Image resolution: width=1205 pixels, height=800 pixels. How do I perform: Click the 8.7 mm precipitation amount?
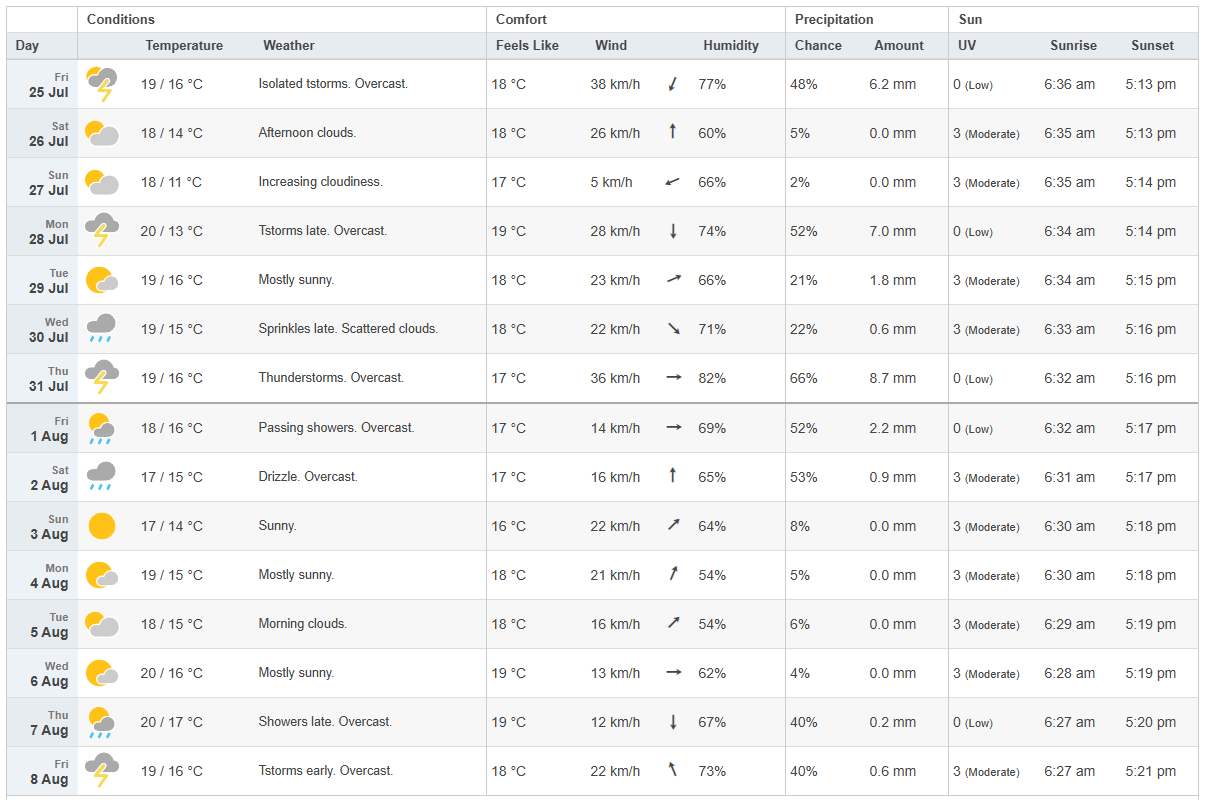point(892,379)
